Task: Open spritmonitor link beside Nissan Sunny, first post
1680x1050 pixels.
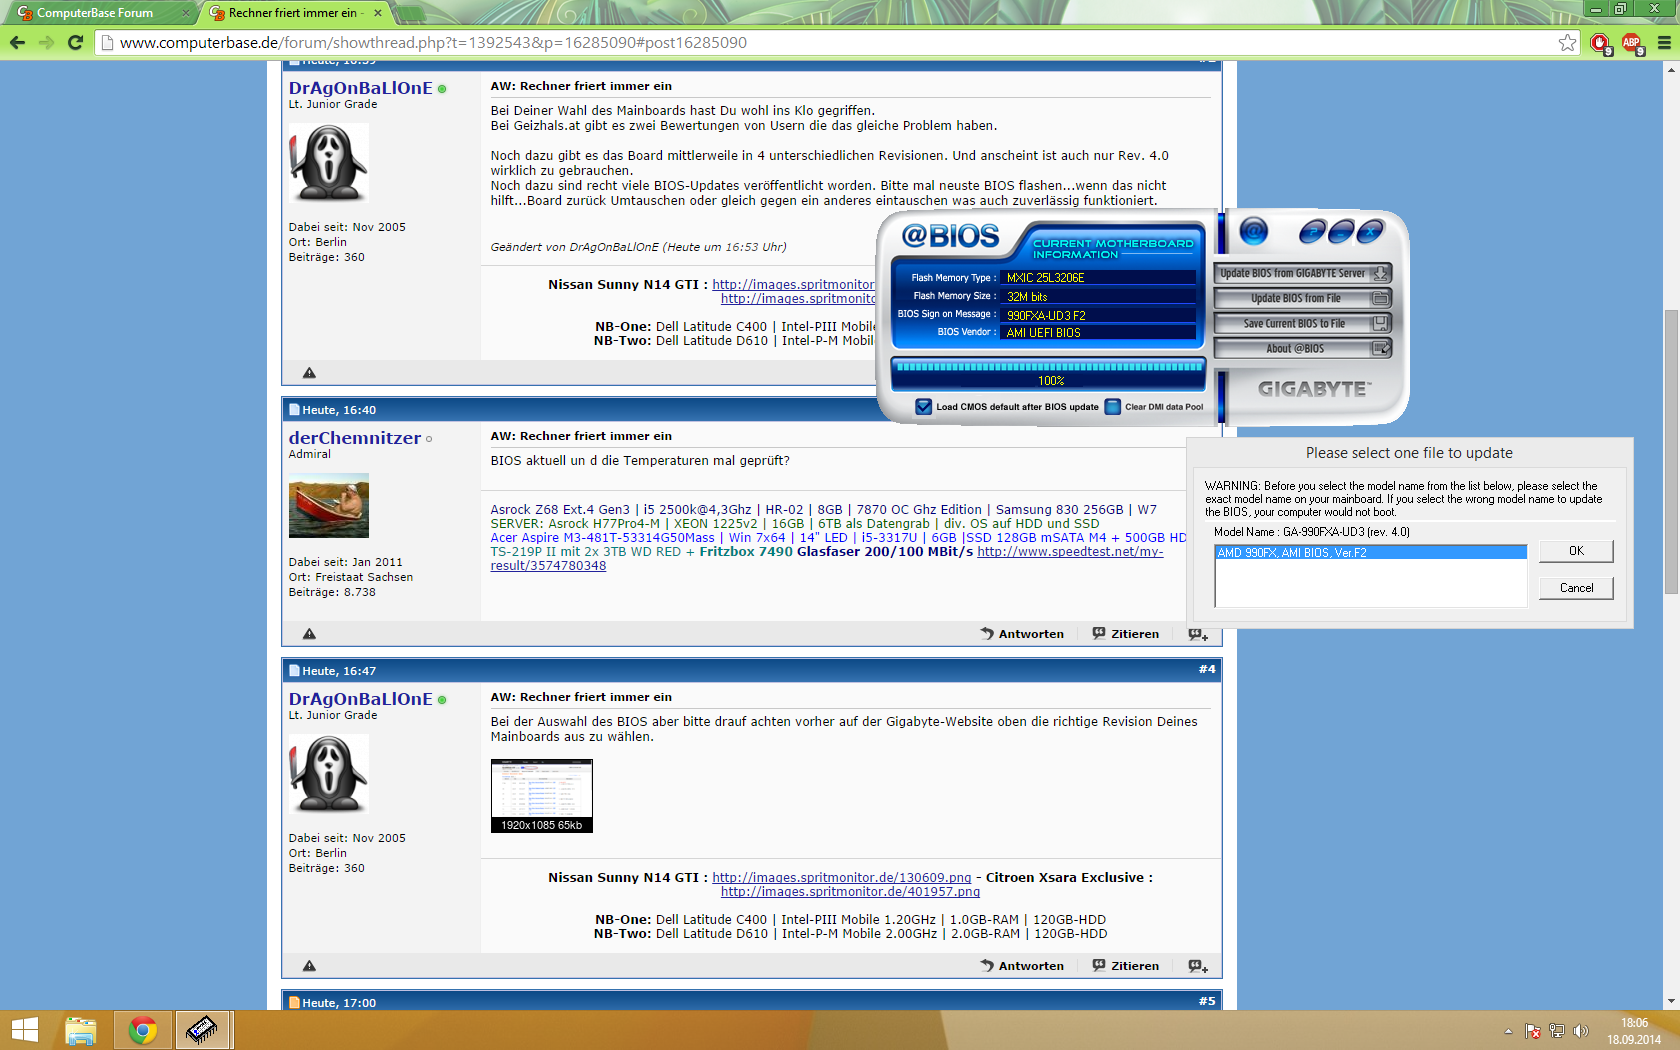Action: 793,285
